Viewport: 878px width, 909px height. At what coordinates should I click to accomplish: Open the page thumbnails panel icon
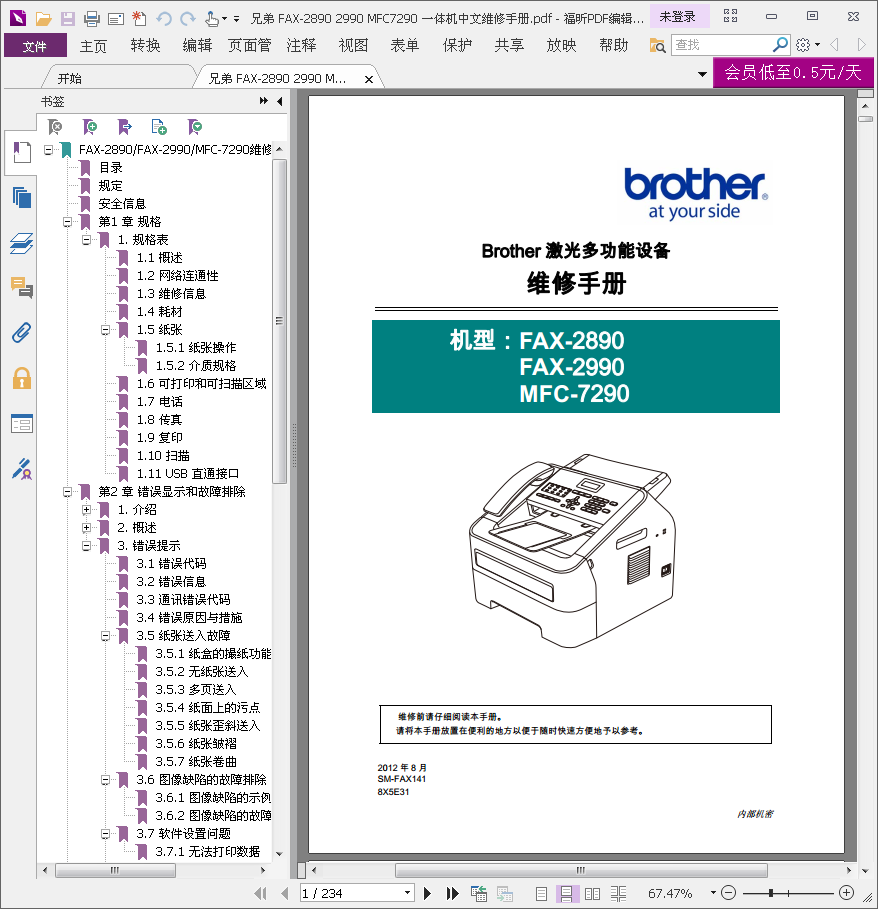22,198
